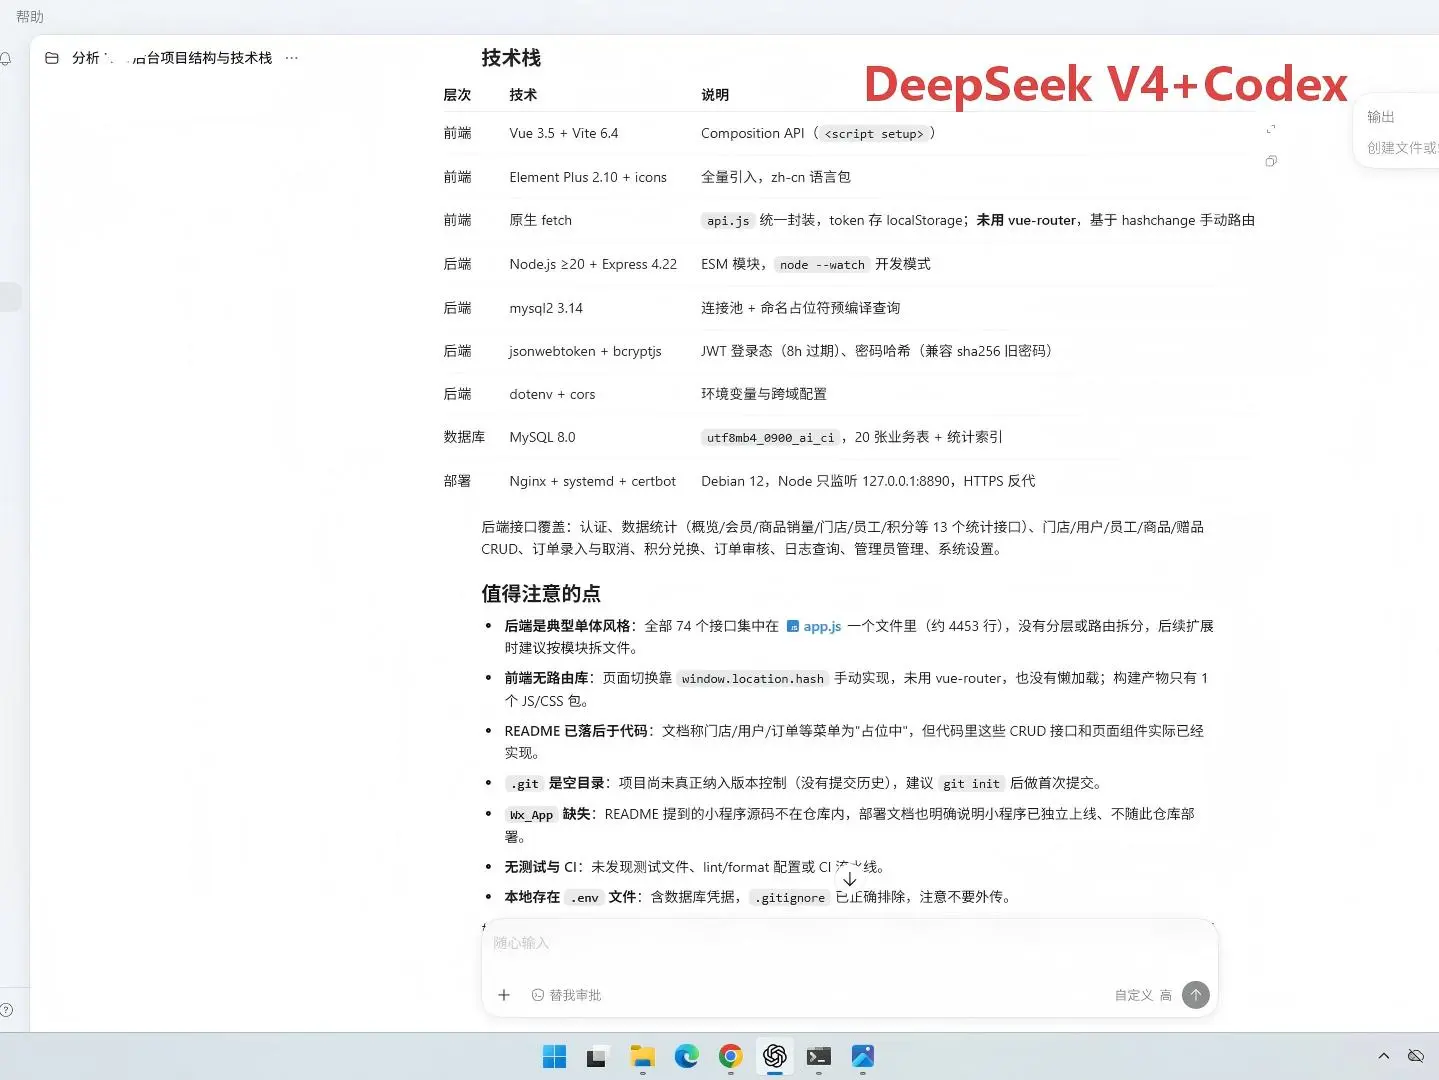
Task: Click the 后端是典型单体风格 bold text
Action: (567, 626)
